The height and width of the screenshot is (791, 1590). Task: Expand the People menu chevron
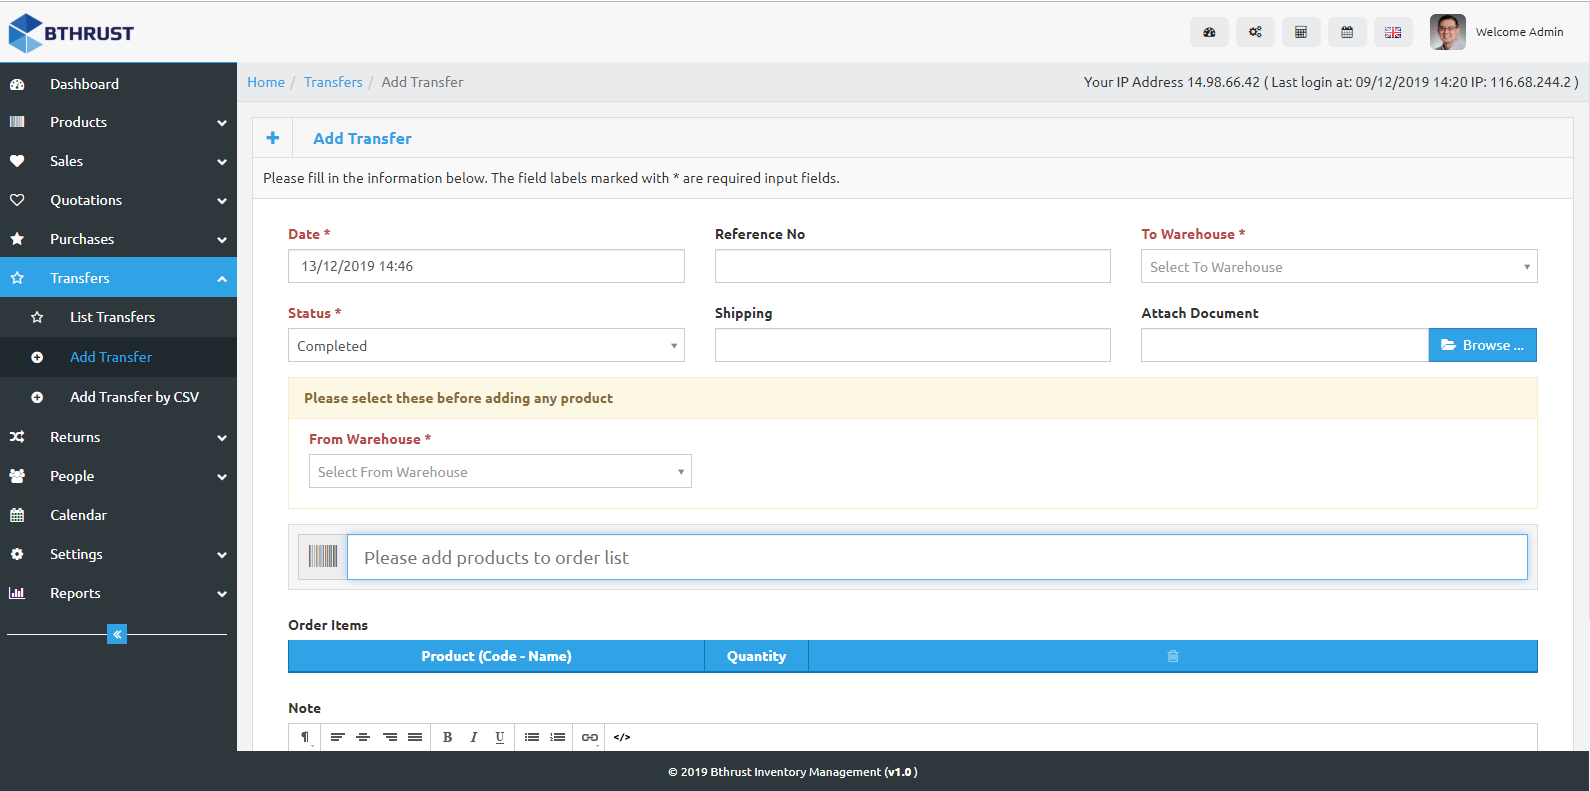coord(222,477)
